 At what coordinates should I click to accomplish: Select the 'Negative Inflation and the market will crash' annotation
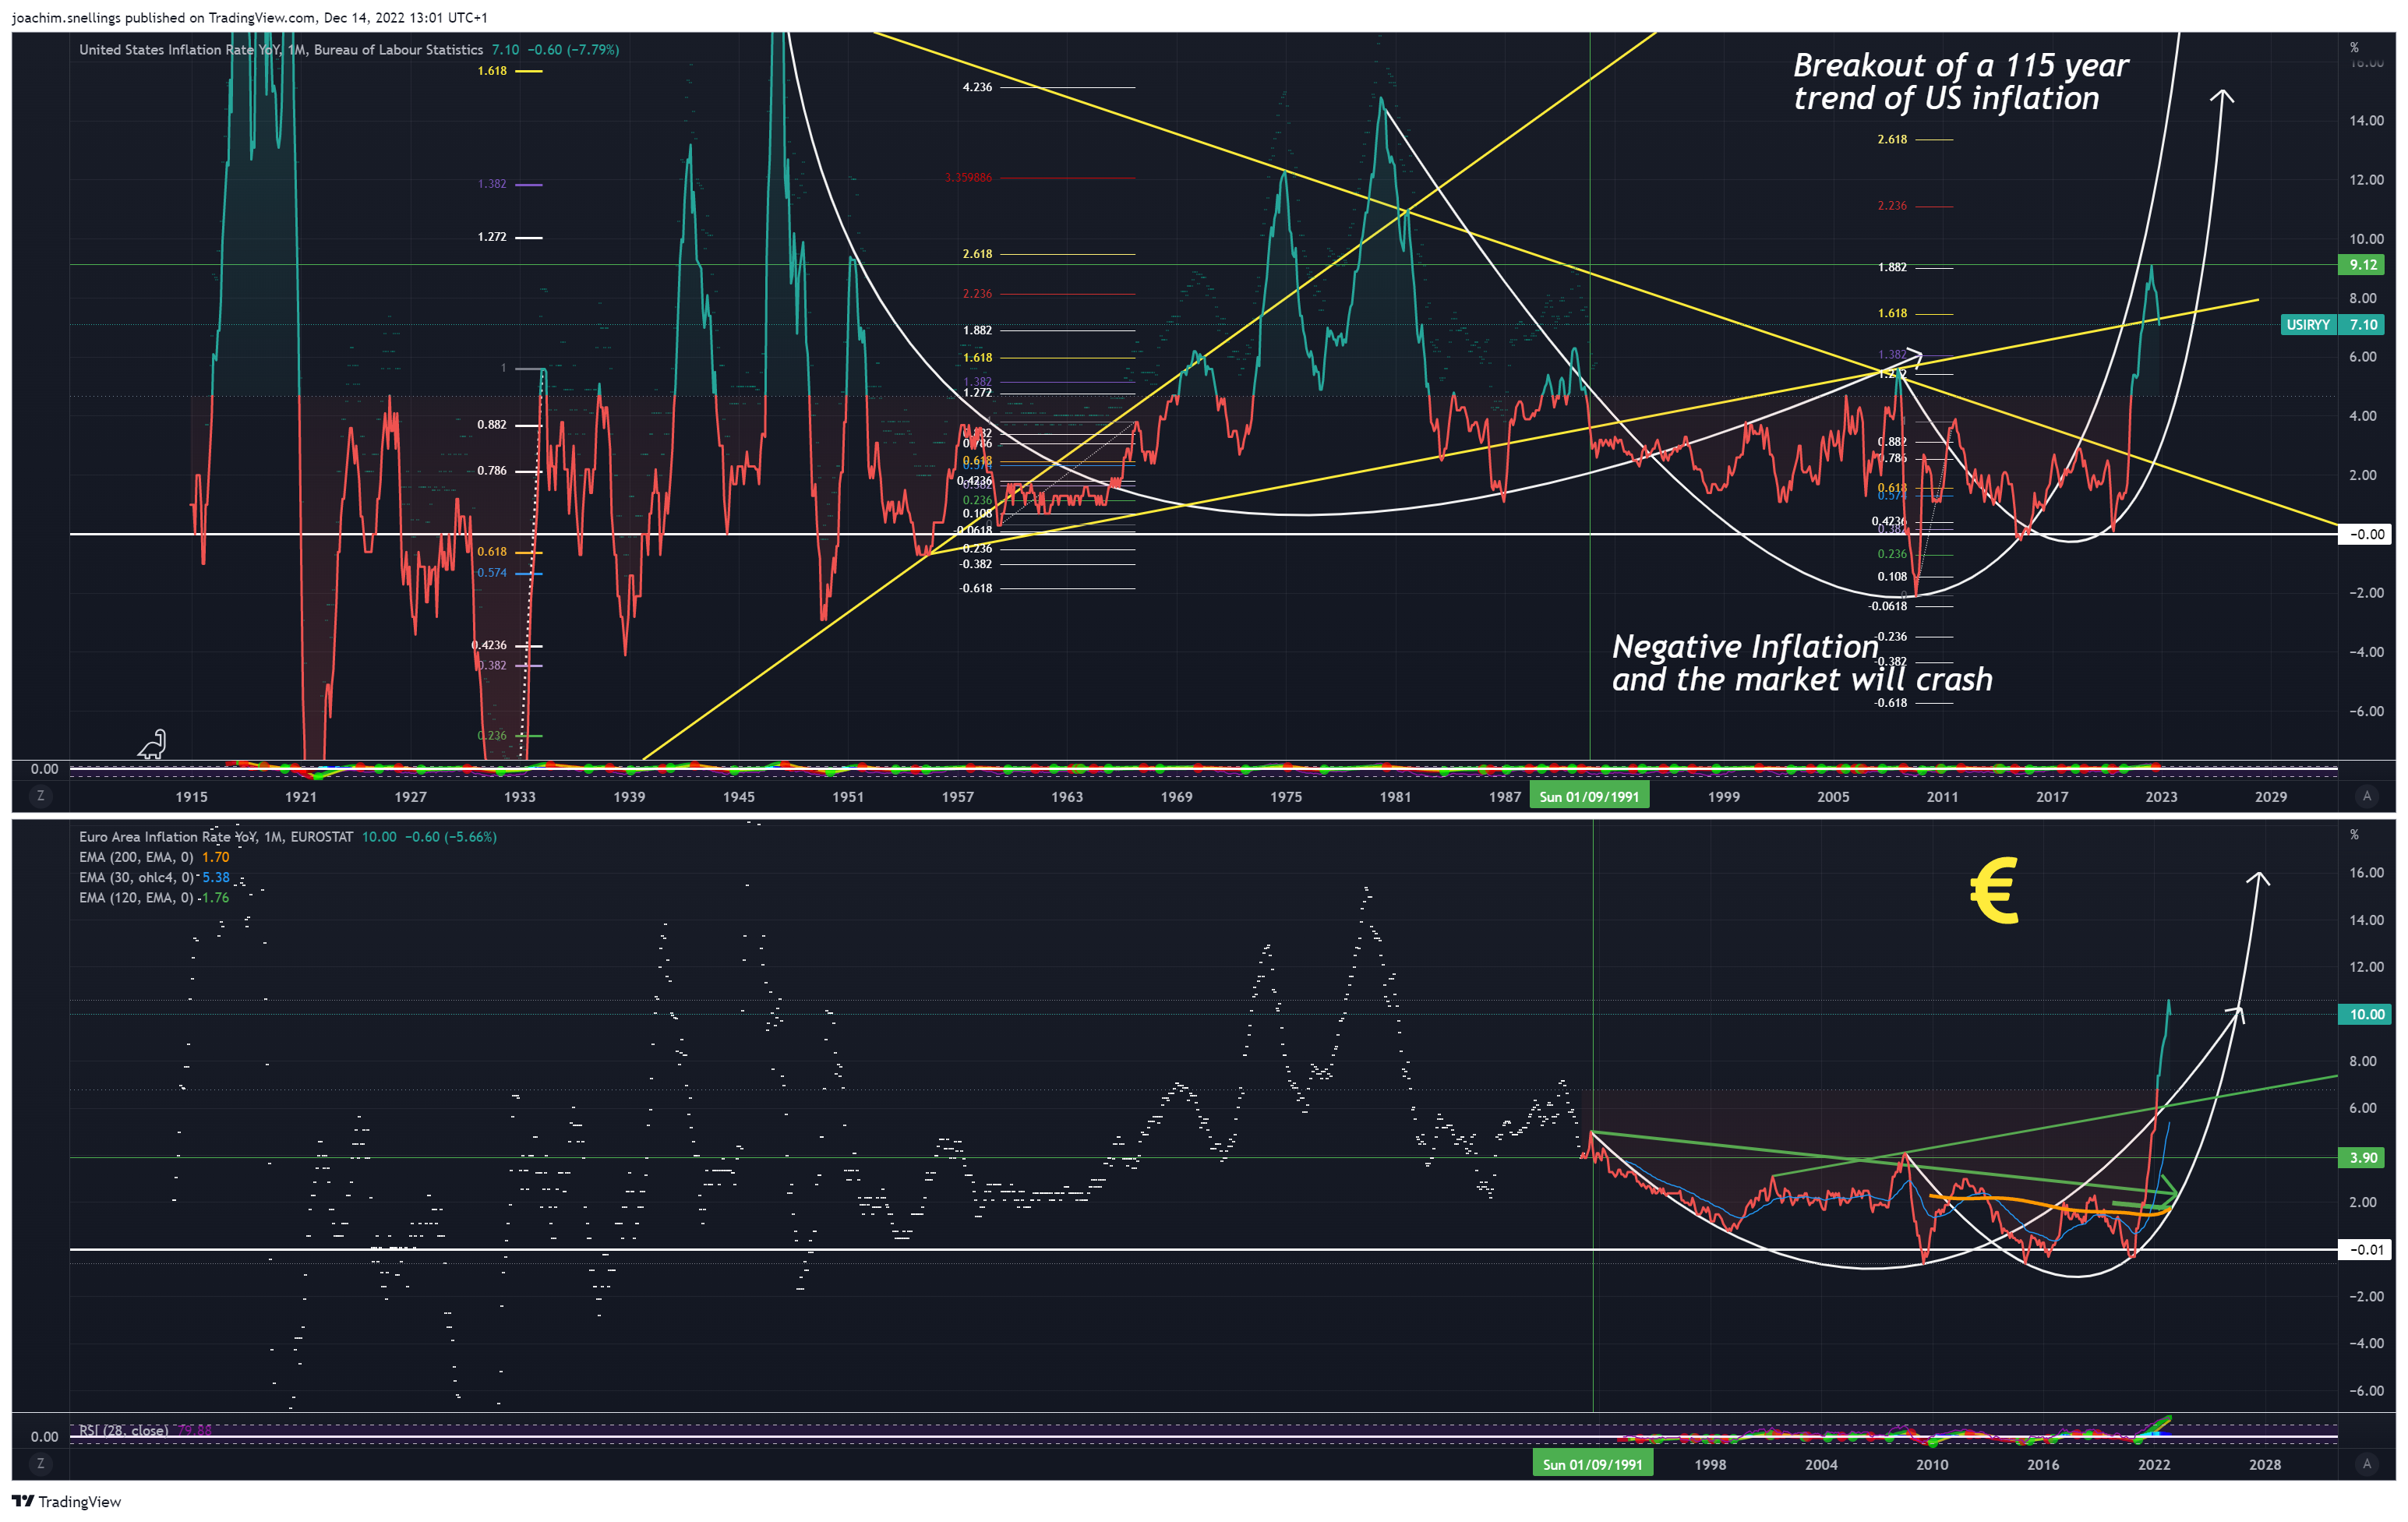pos(1802,662)
